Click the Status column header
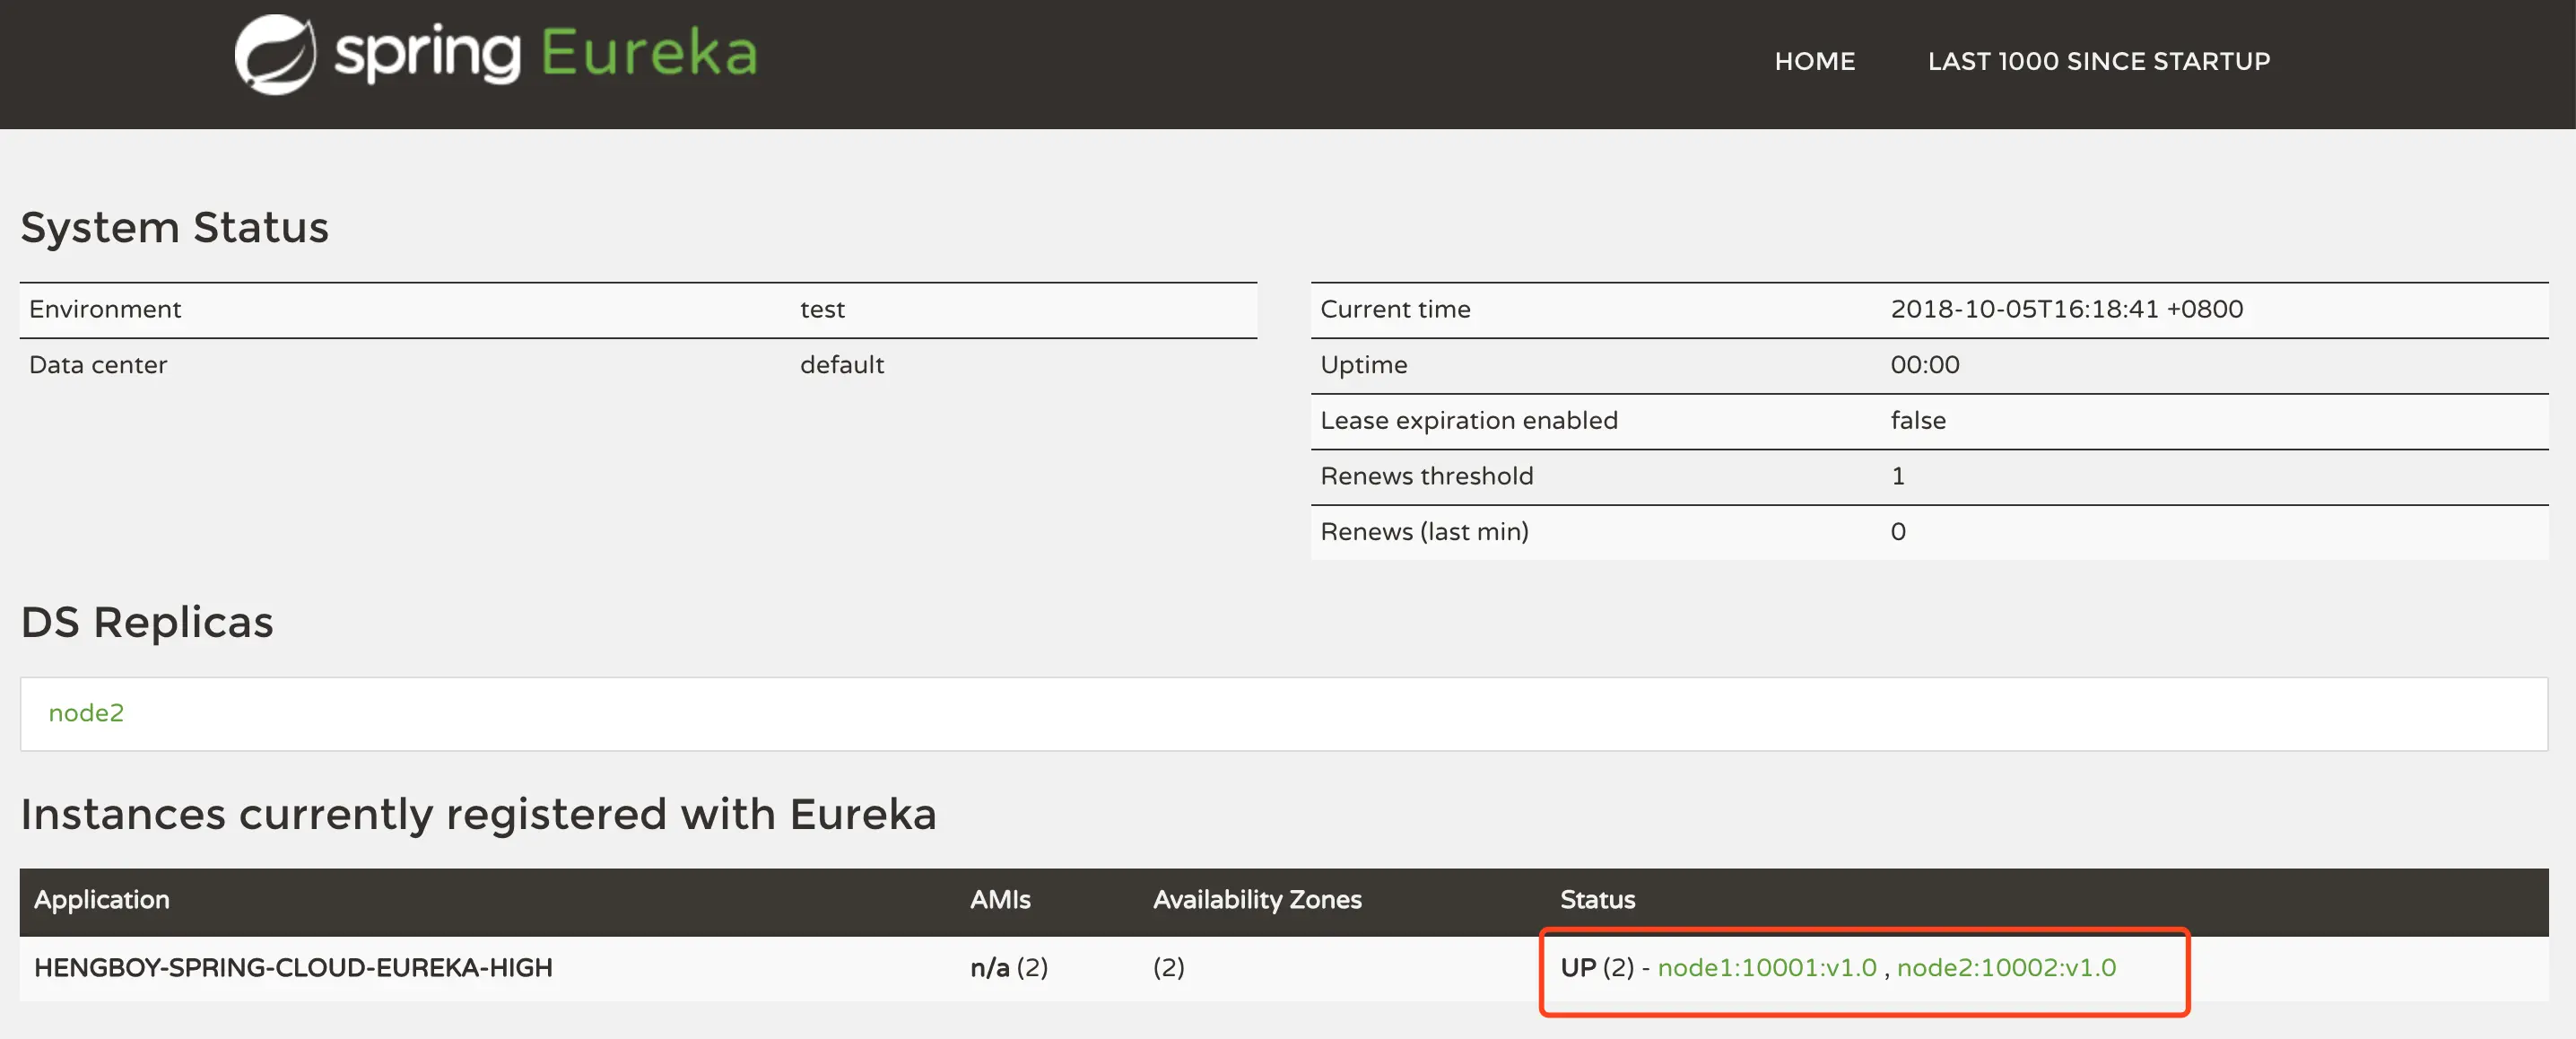The height and width of the screenshot is (1039, 2576). click(1597, 899)
